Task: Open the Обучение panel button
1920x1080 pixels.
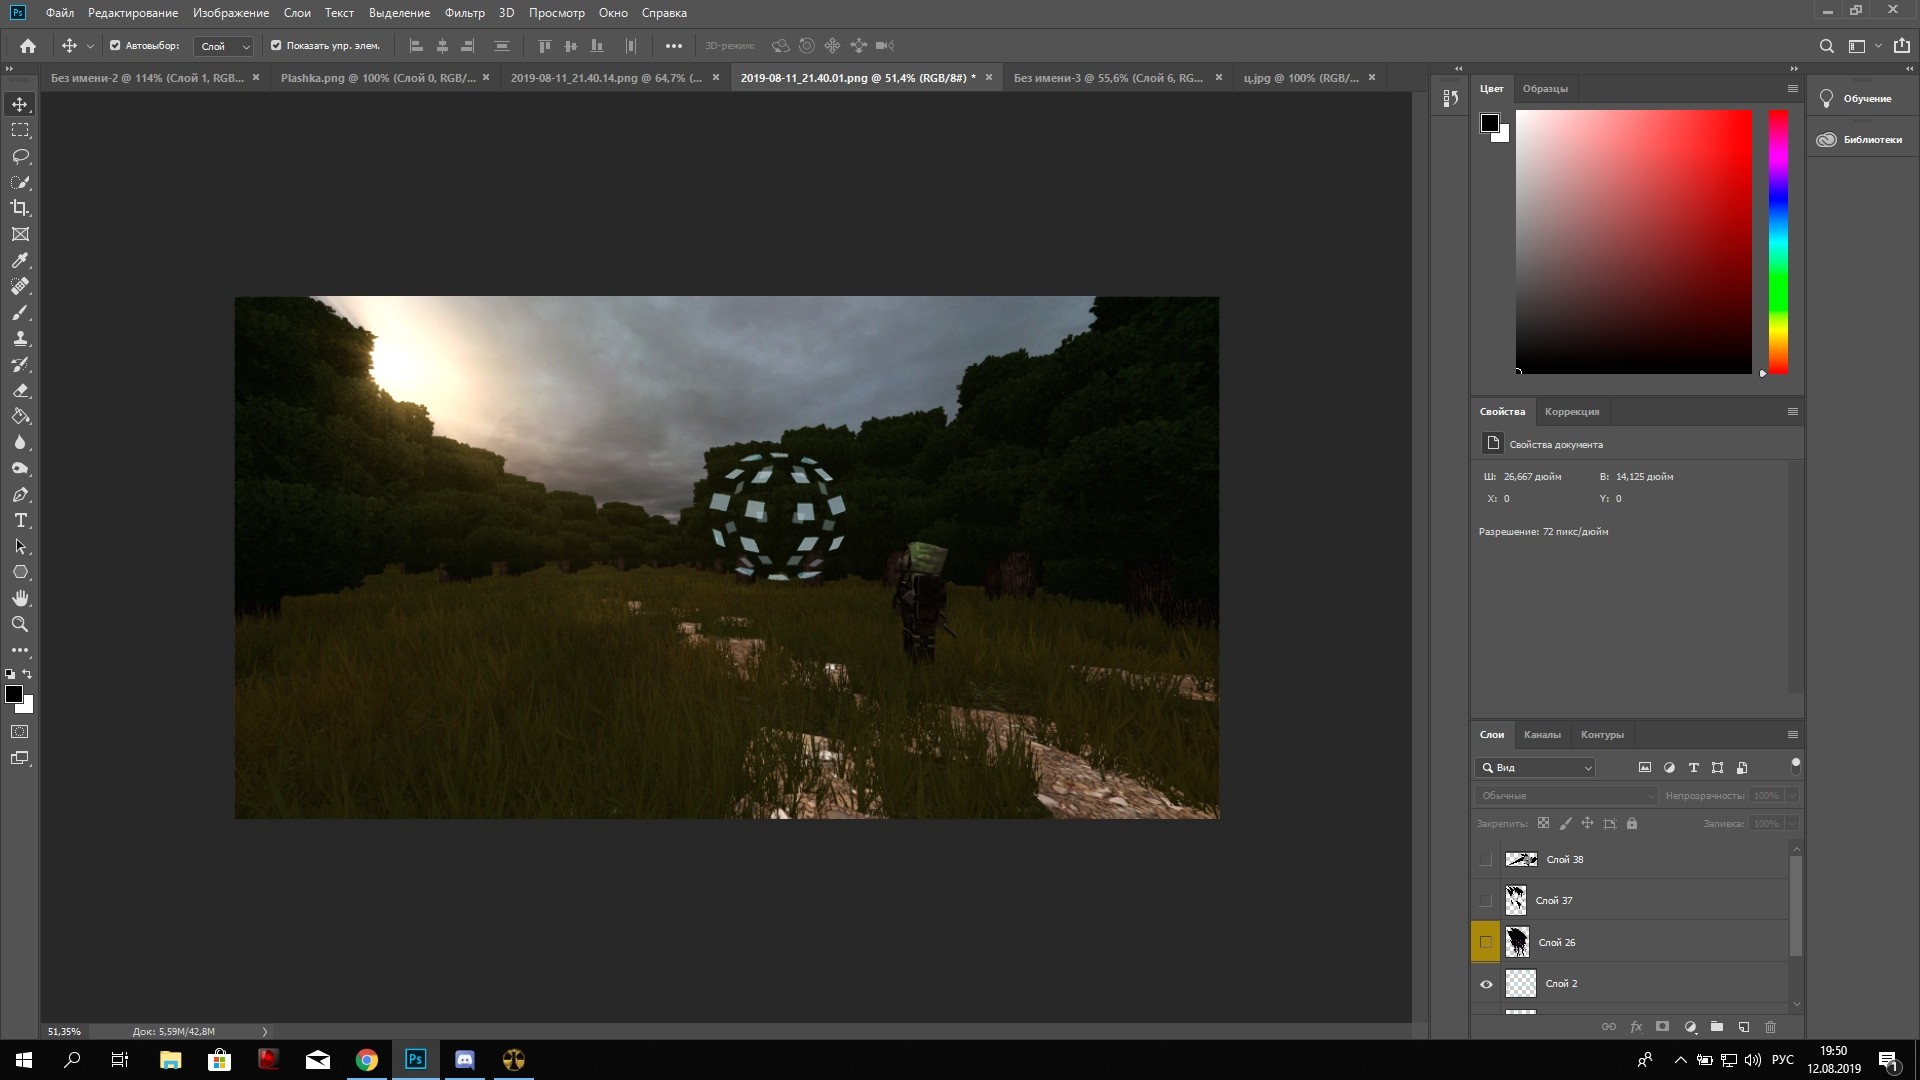Action: [1862, 98]
